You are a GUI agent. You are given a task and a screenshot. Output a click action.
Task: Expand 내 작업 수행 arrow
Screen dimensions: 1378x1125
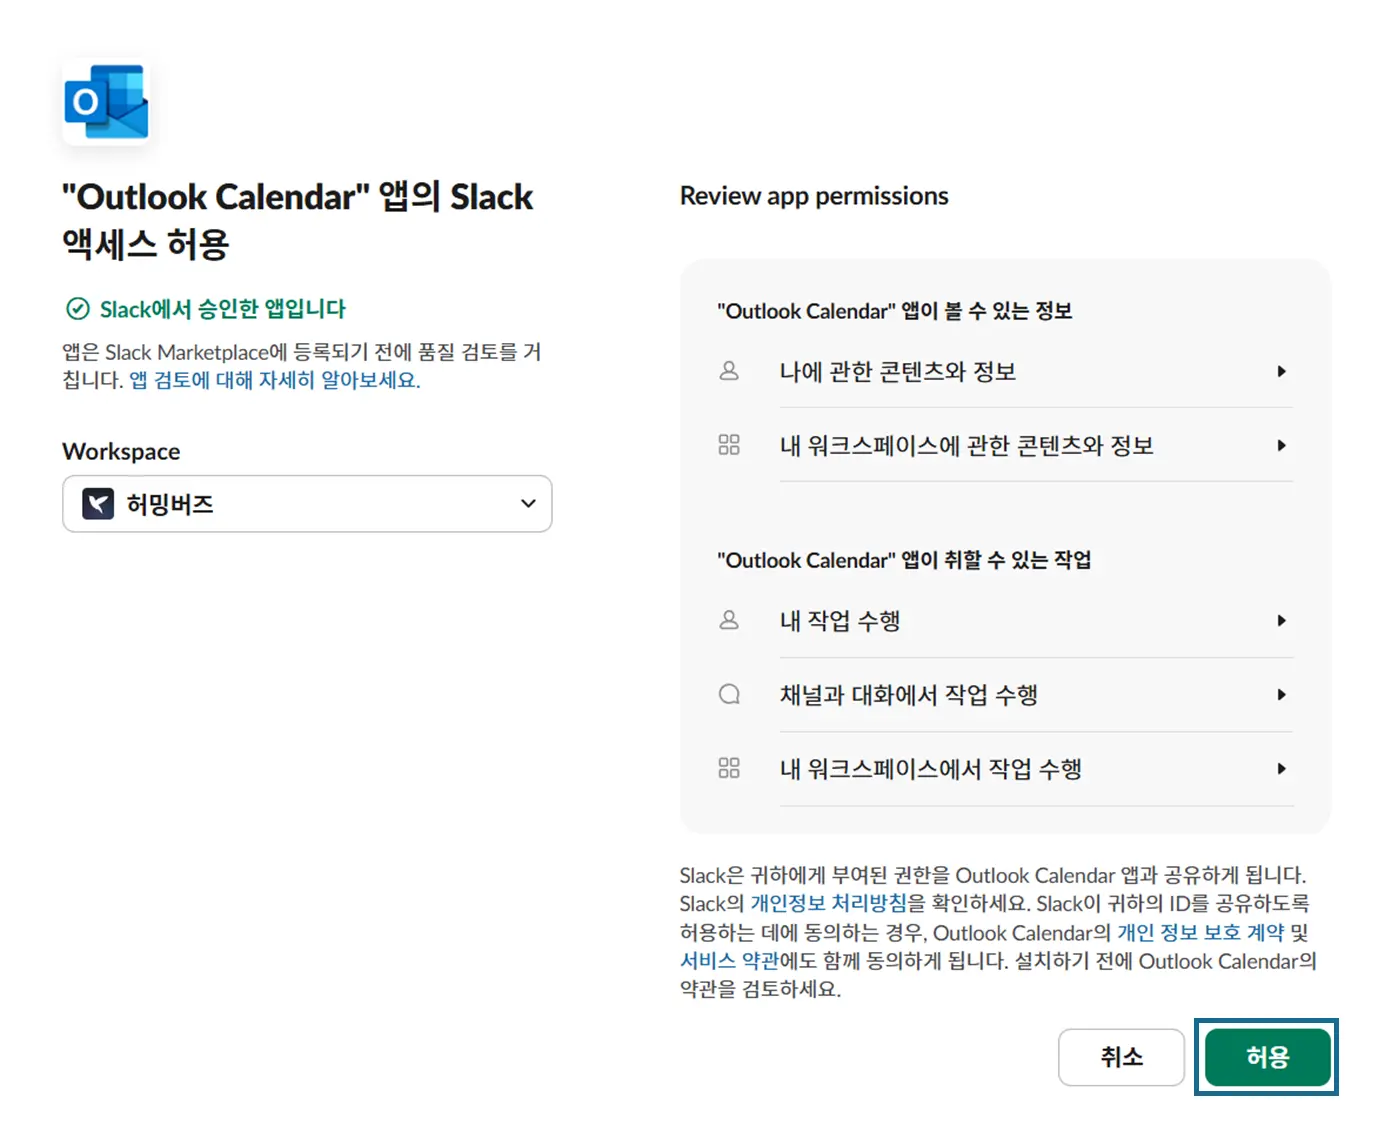coord(1281,620)
